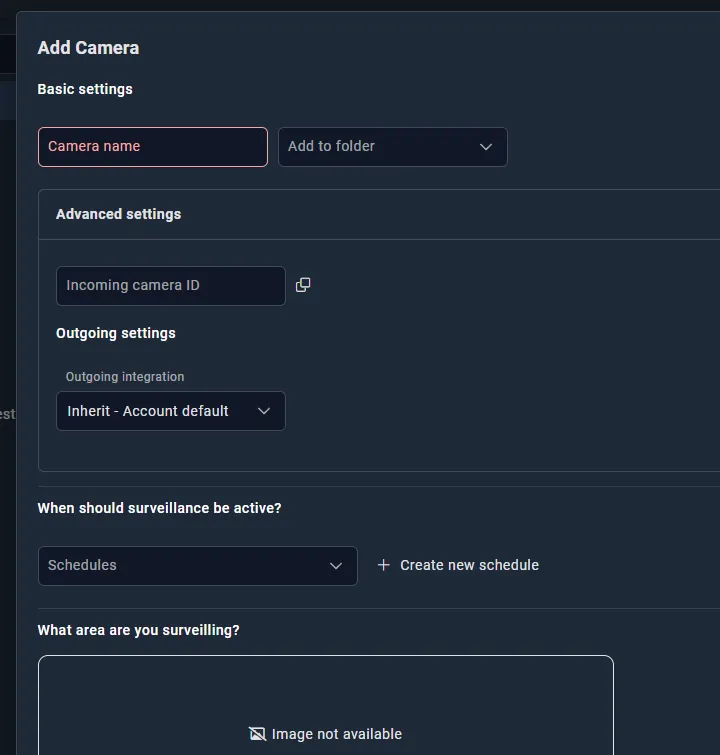
Task: Click the Outgoing settings heading
Action: (x=116, y=333)
